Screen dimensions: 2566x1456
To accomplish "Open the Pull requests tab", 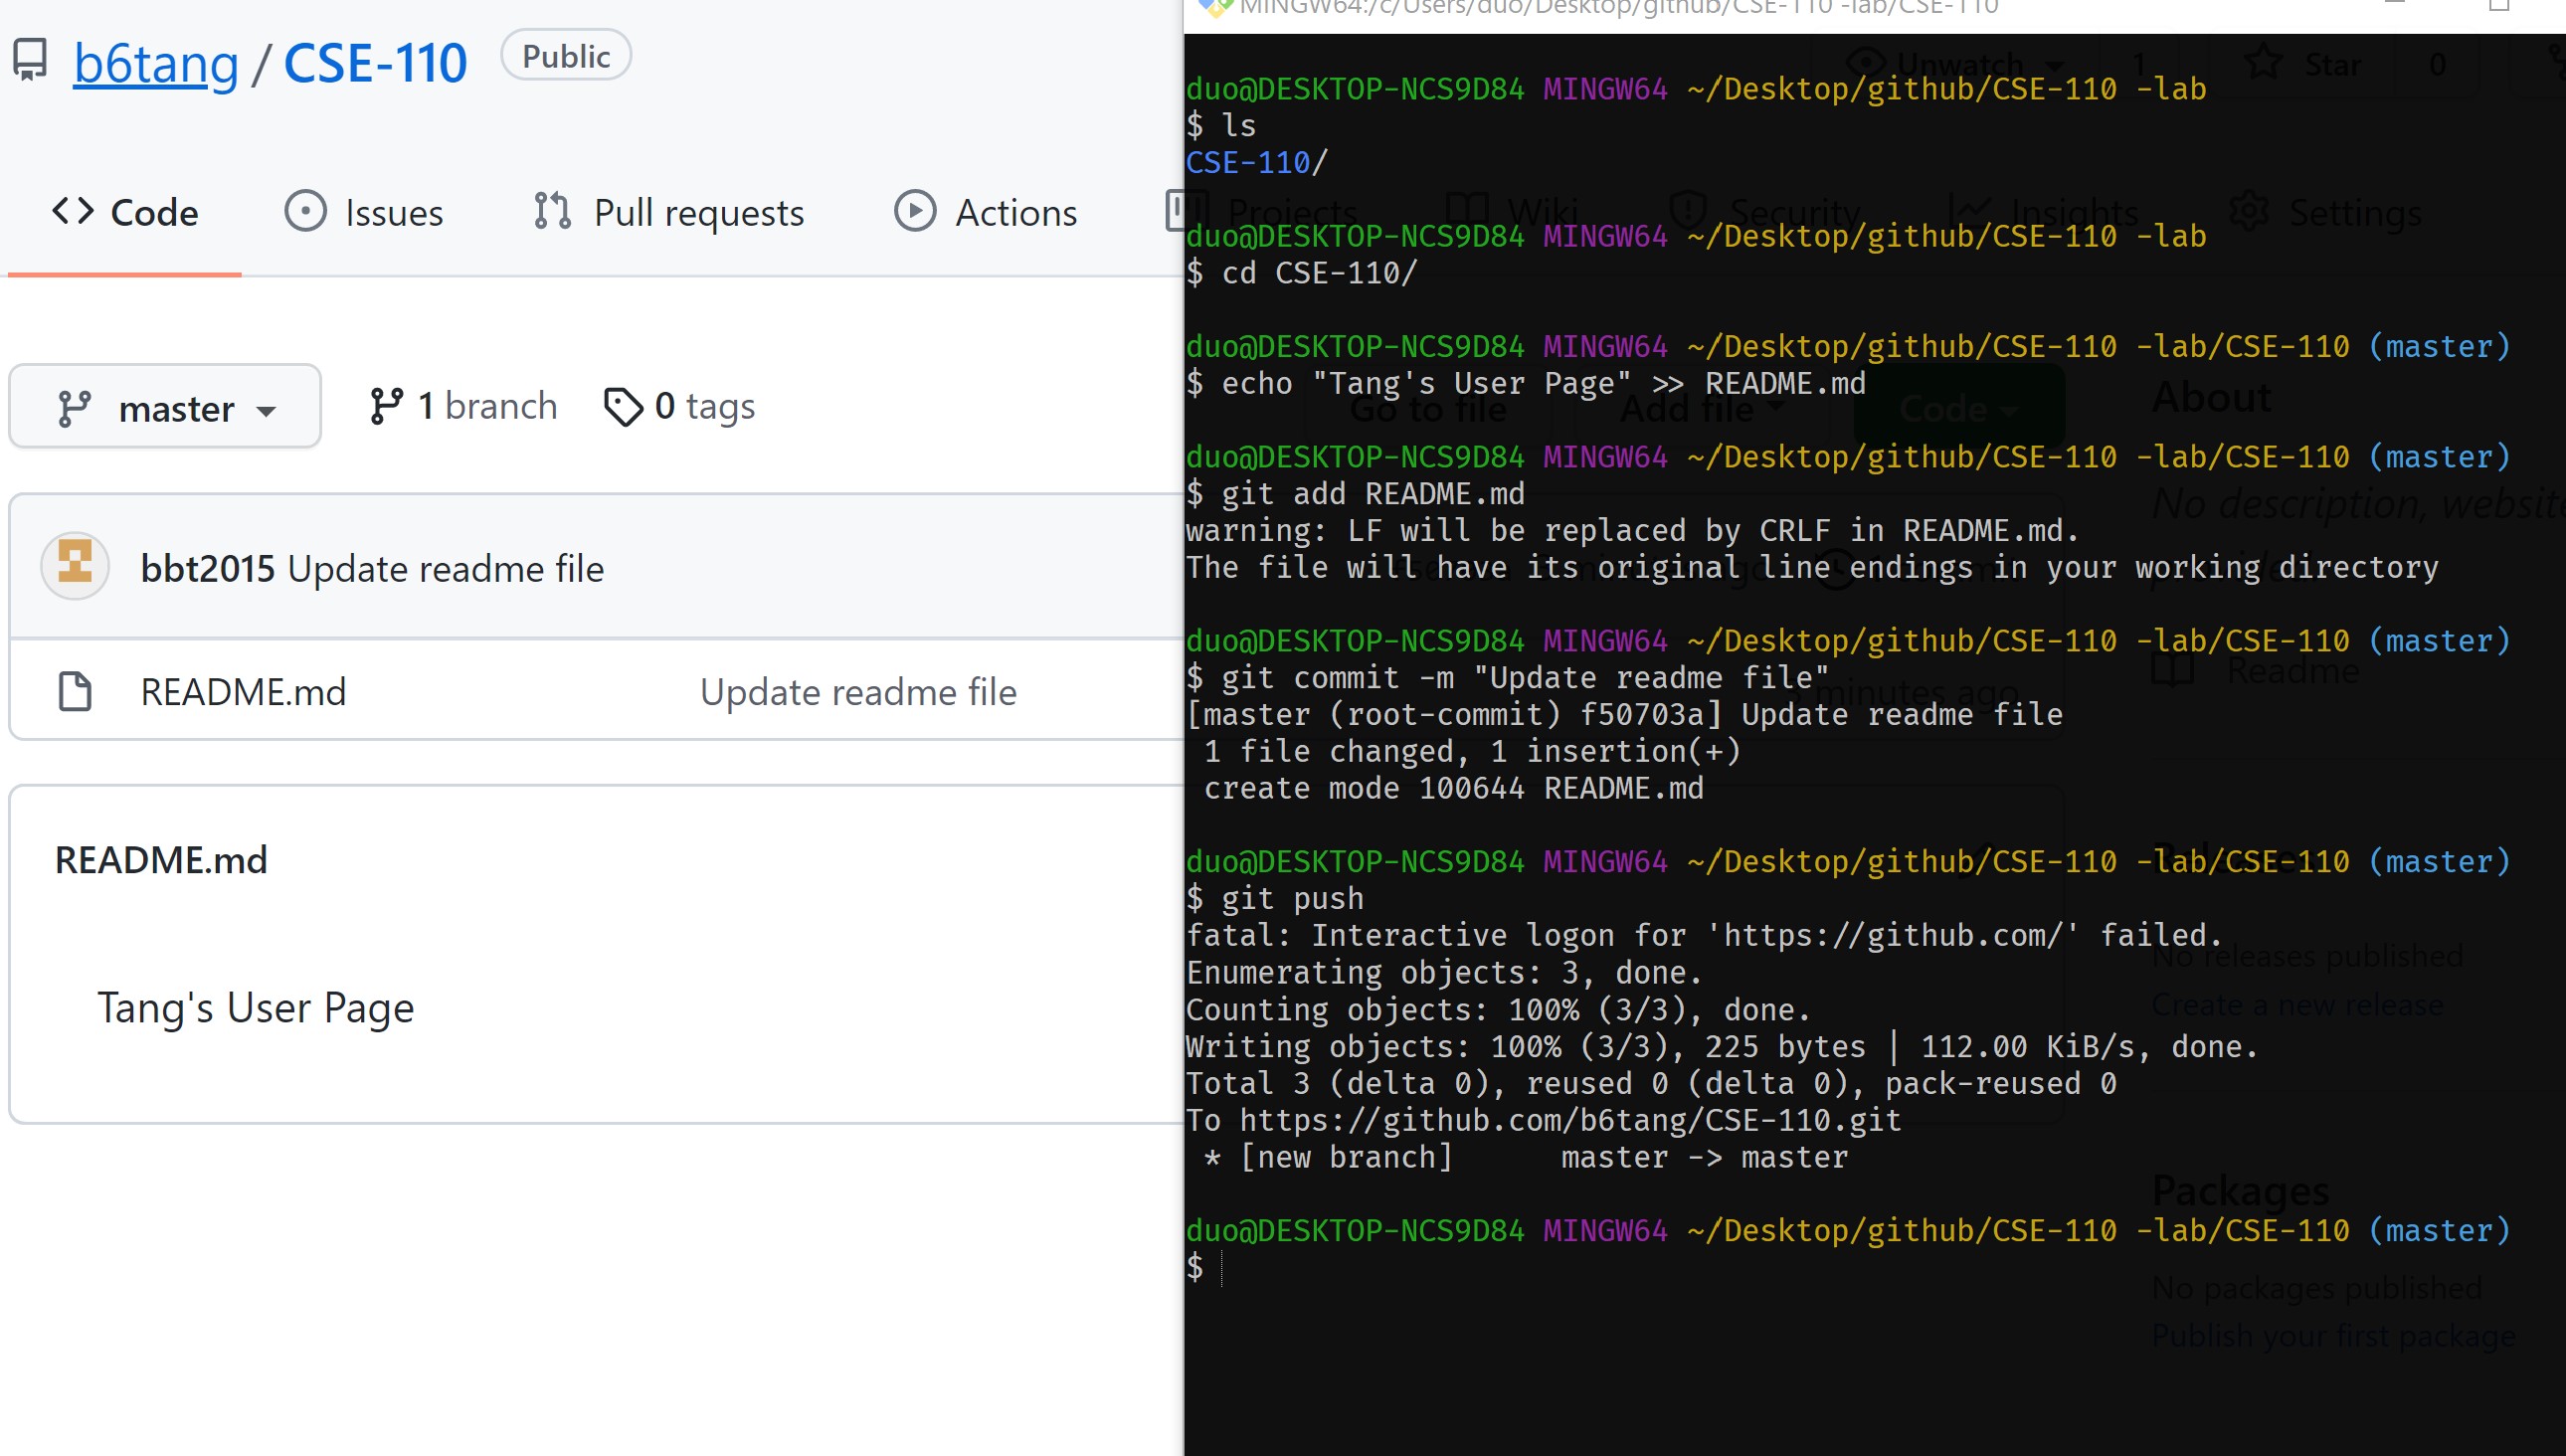I will 669,212.
